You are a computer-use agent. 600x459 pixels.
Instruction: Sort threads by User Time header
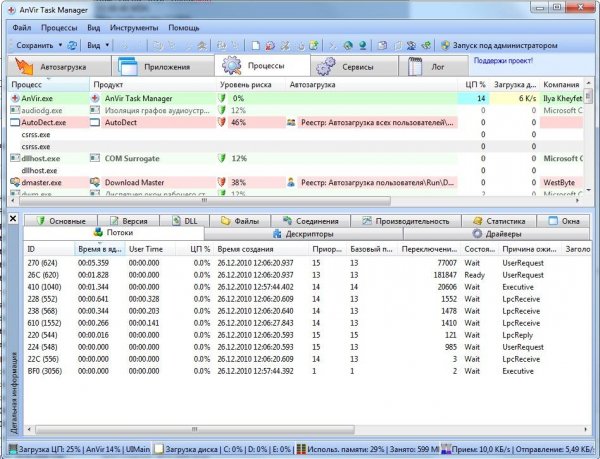pos(150,249)
